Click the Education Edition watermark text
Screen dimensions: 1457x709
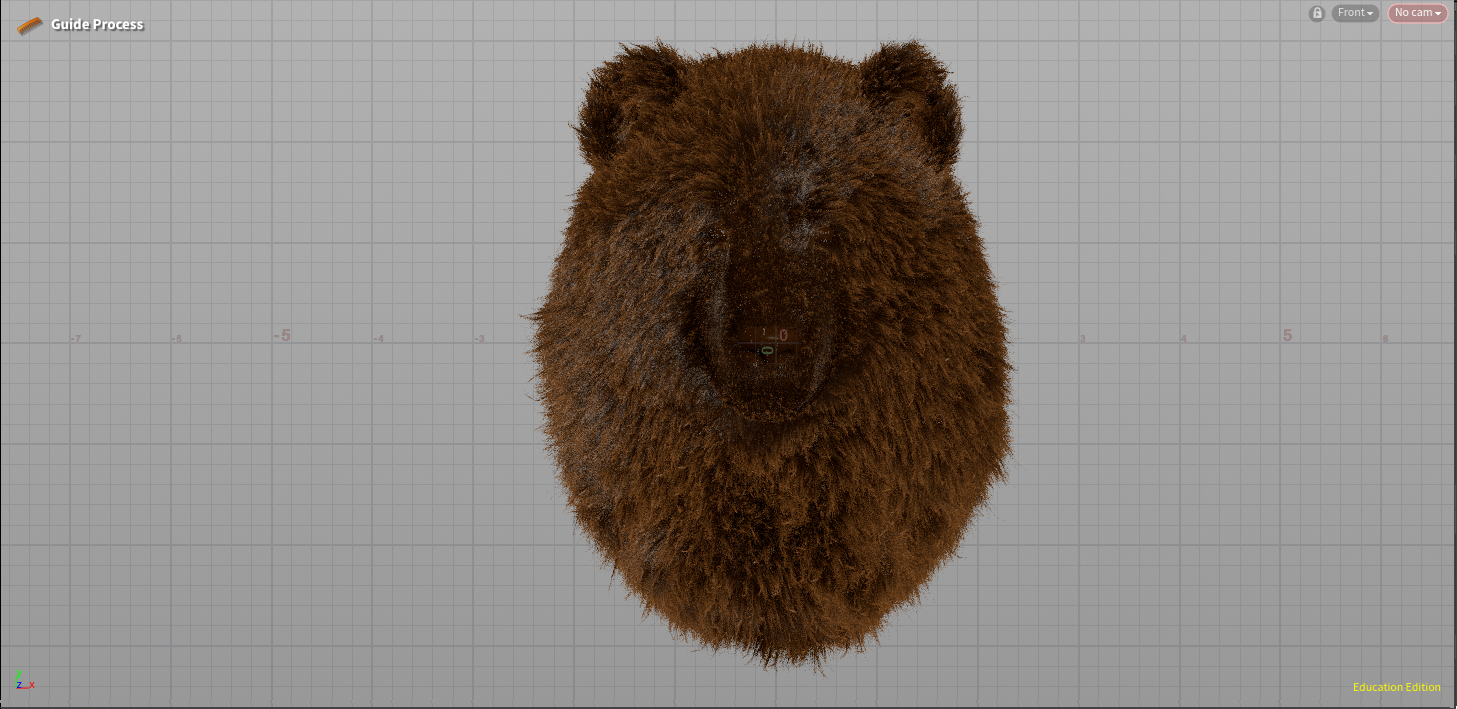tap(1396, 687)
